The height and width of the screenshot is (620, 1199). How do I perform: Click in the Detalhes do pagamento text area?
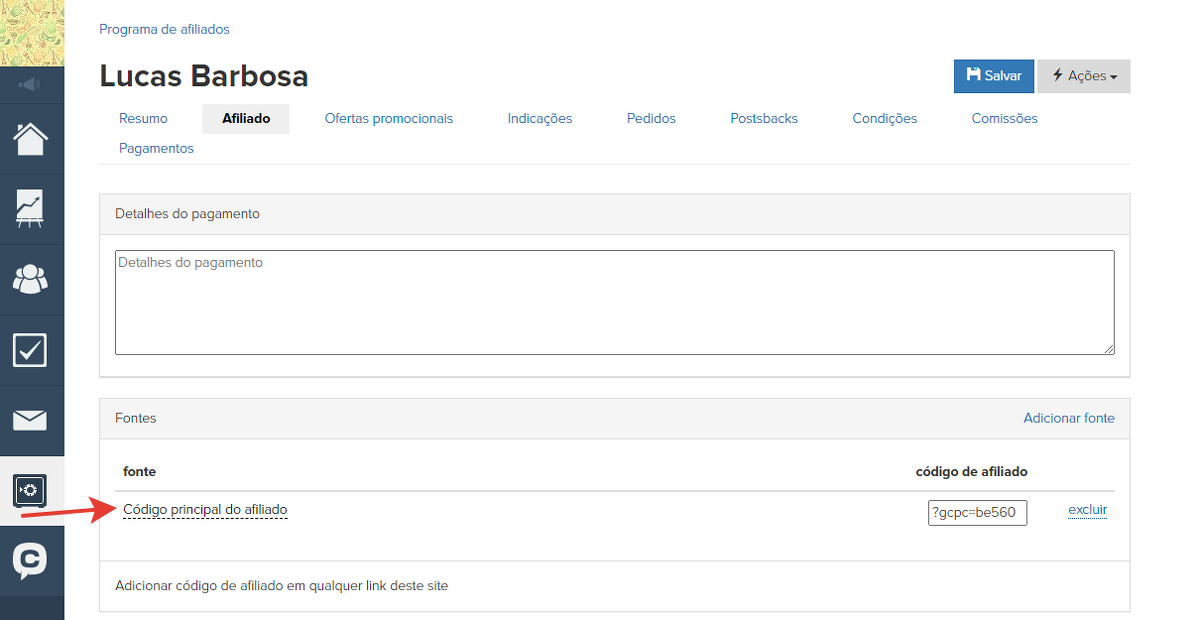(614, 302)
